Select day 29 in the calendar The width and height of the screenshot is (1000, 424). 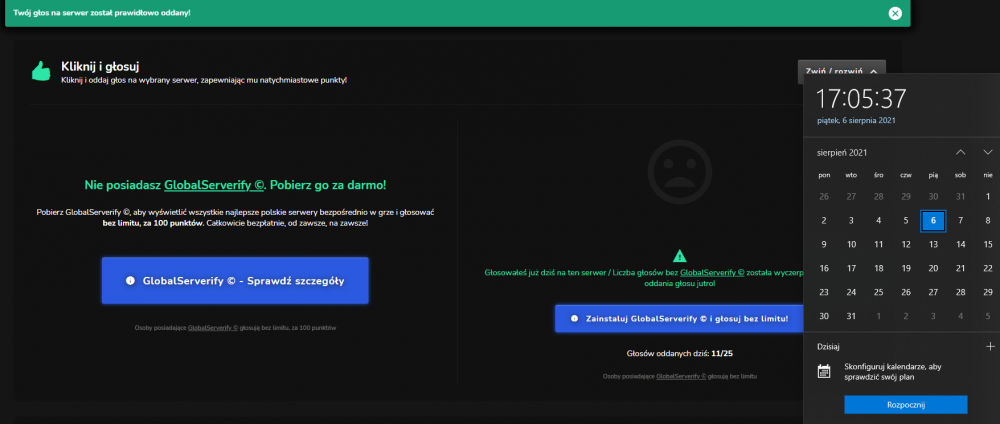988,292
